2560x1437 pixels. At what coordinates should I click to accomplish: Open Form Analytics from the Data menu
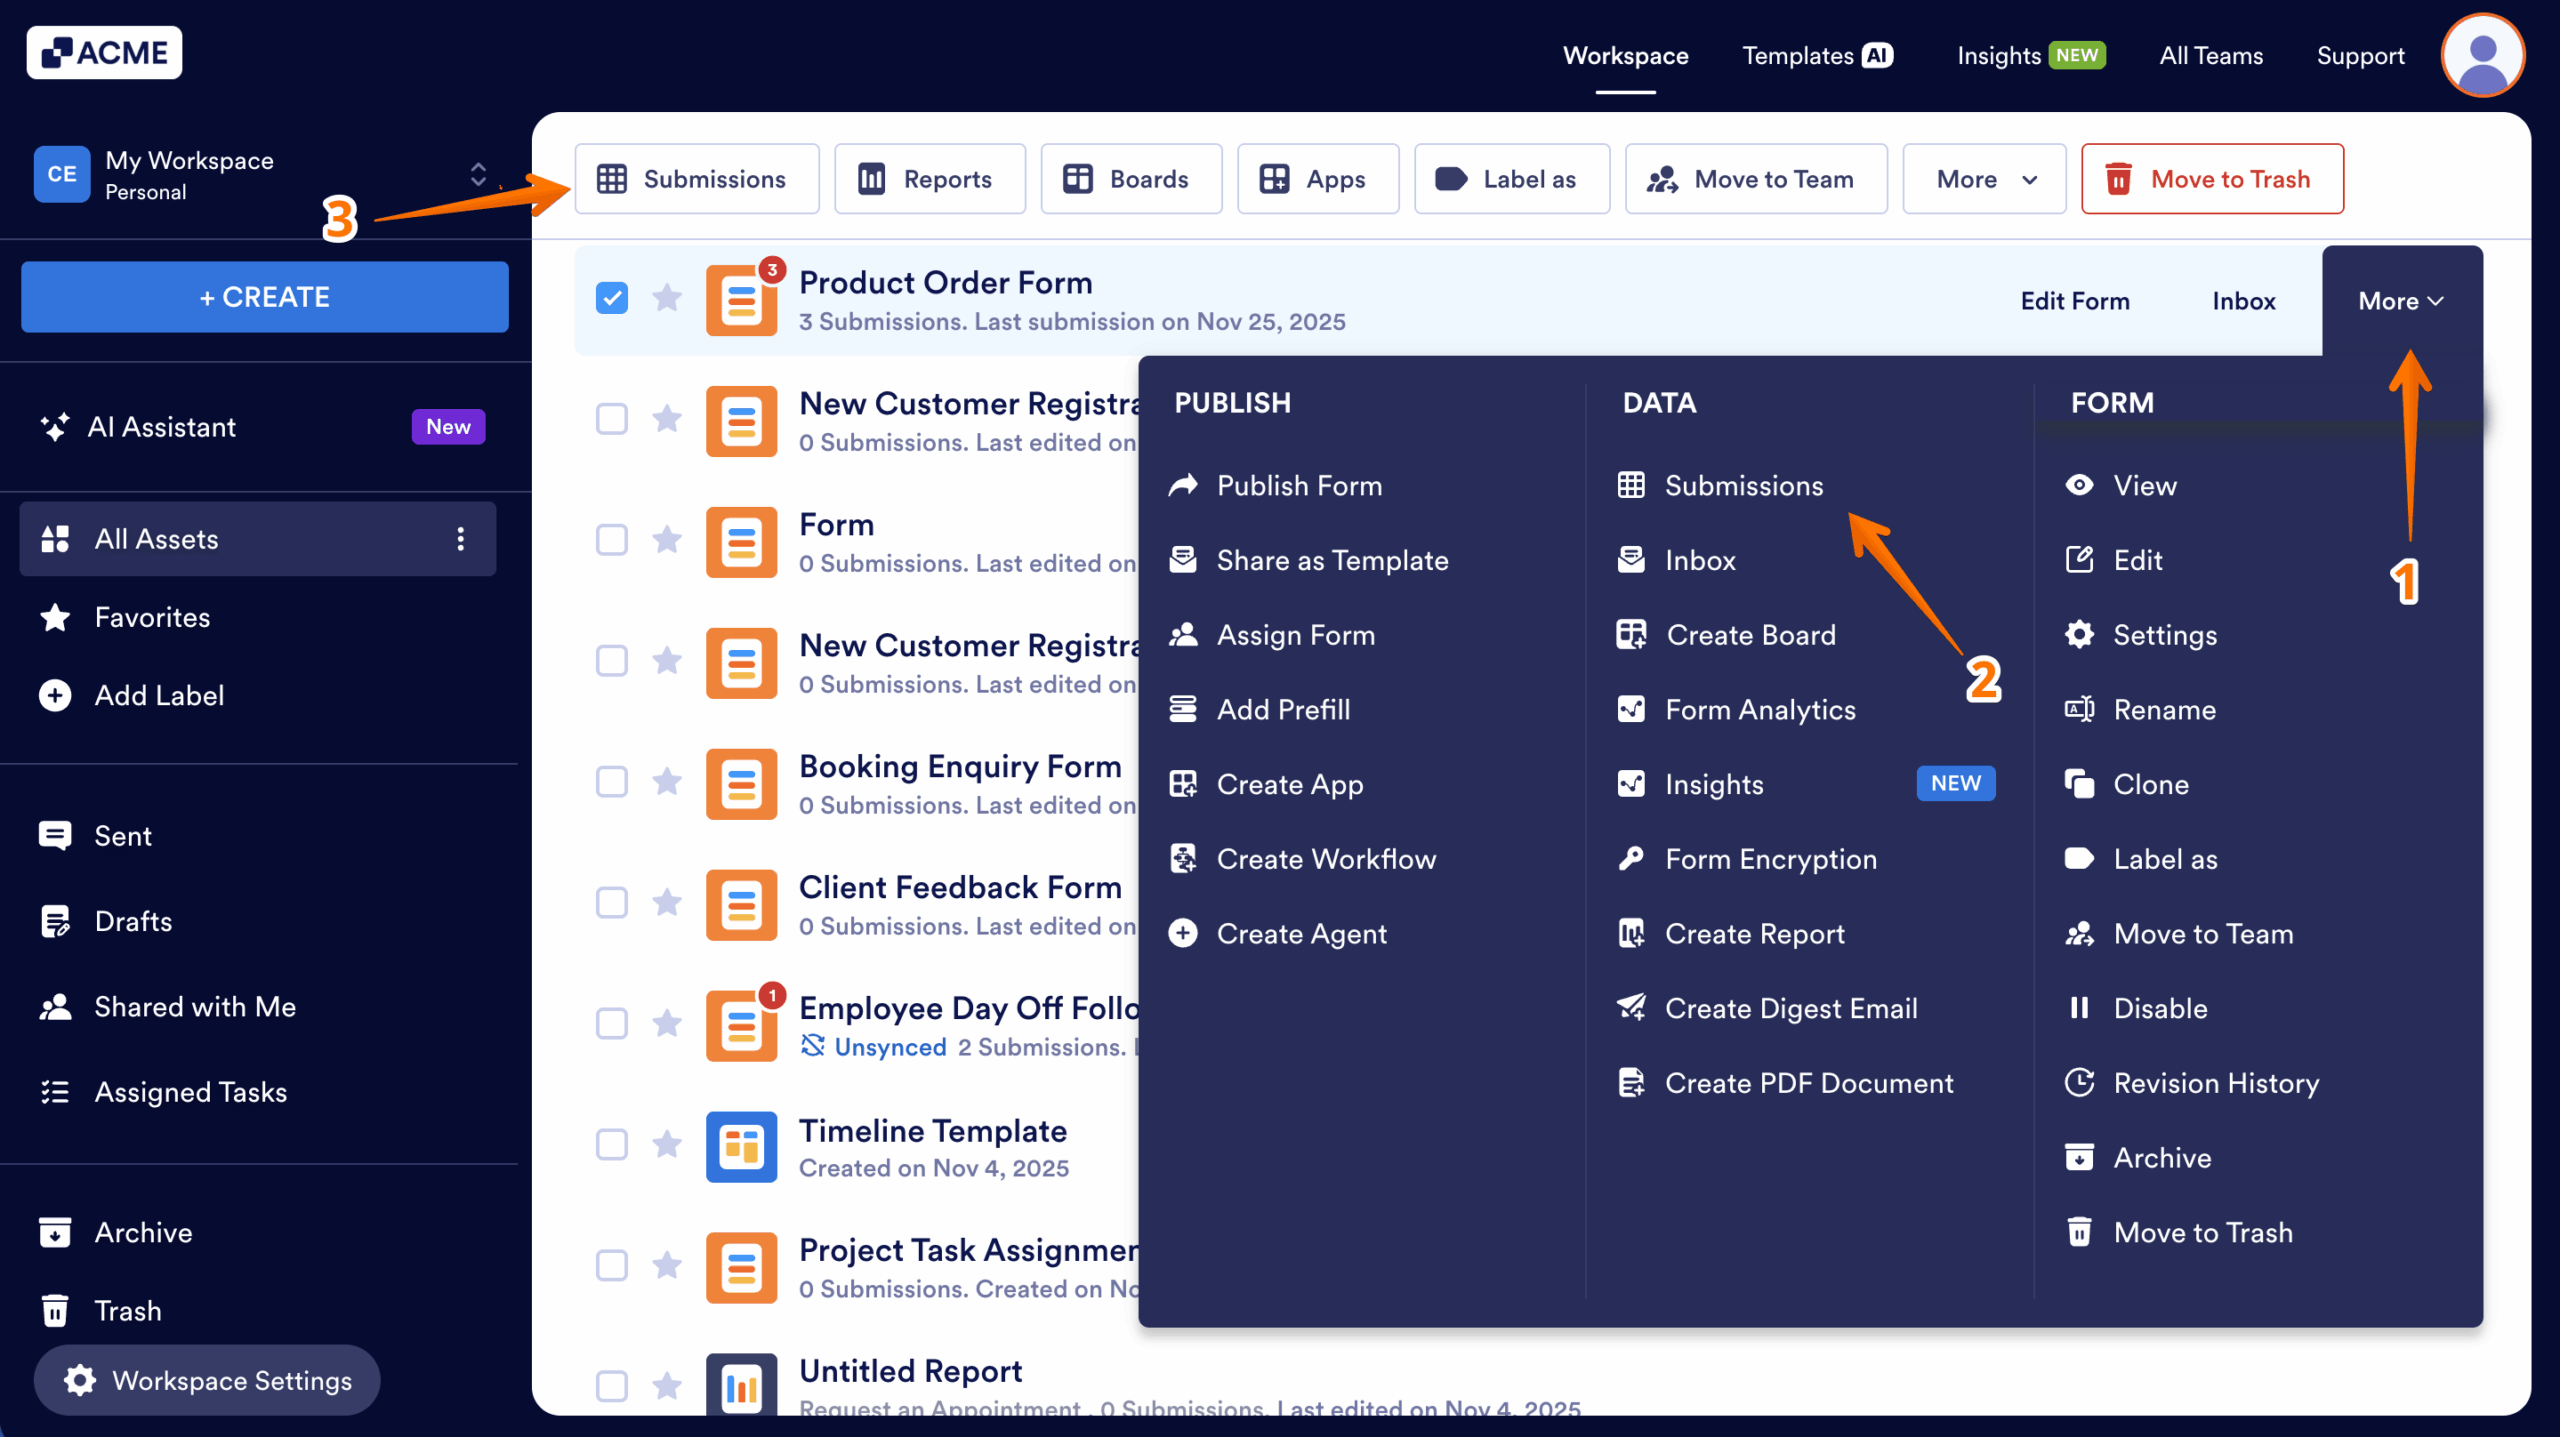[1761, 709]
